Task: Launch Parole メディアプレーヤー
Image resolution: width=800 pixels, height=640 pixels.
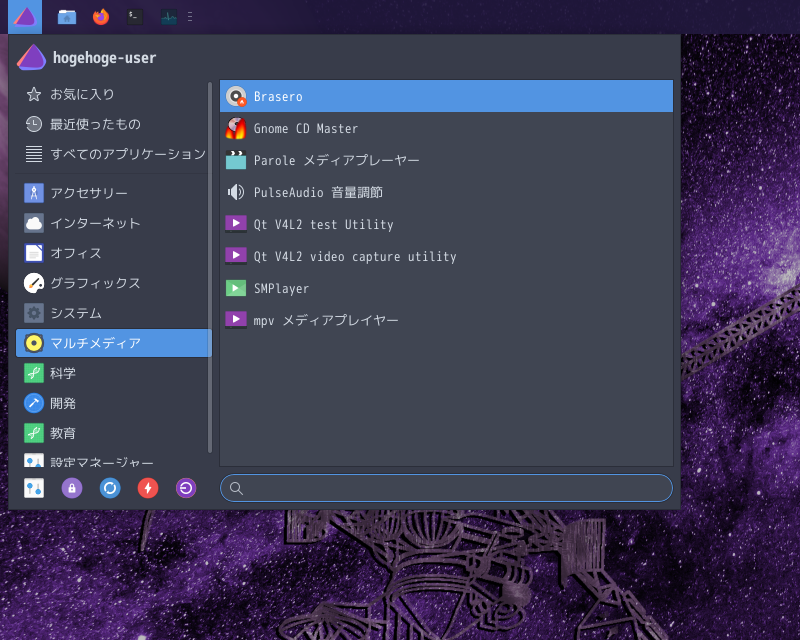Action: tap(446, 160)
